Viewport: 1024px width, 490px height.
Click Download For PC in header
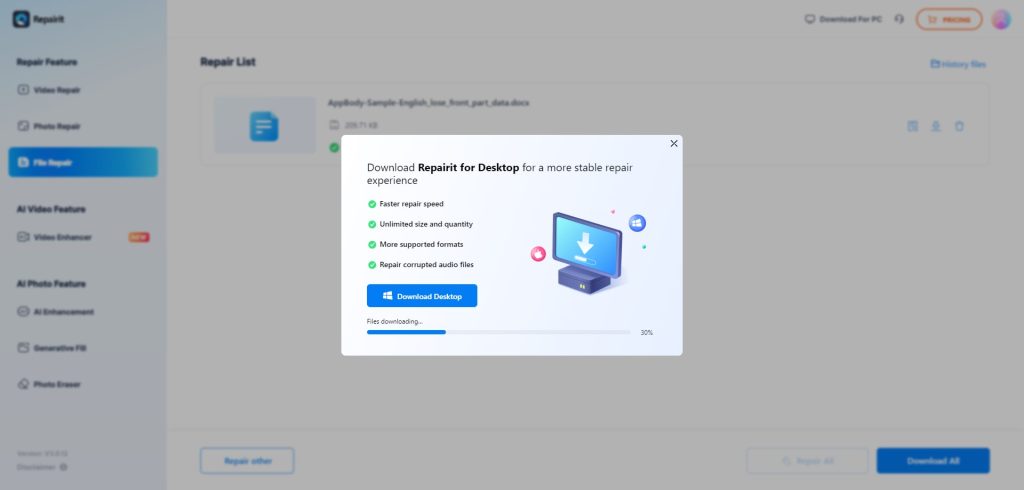click(x=843, y=19)
